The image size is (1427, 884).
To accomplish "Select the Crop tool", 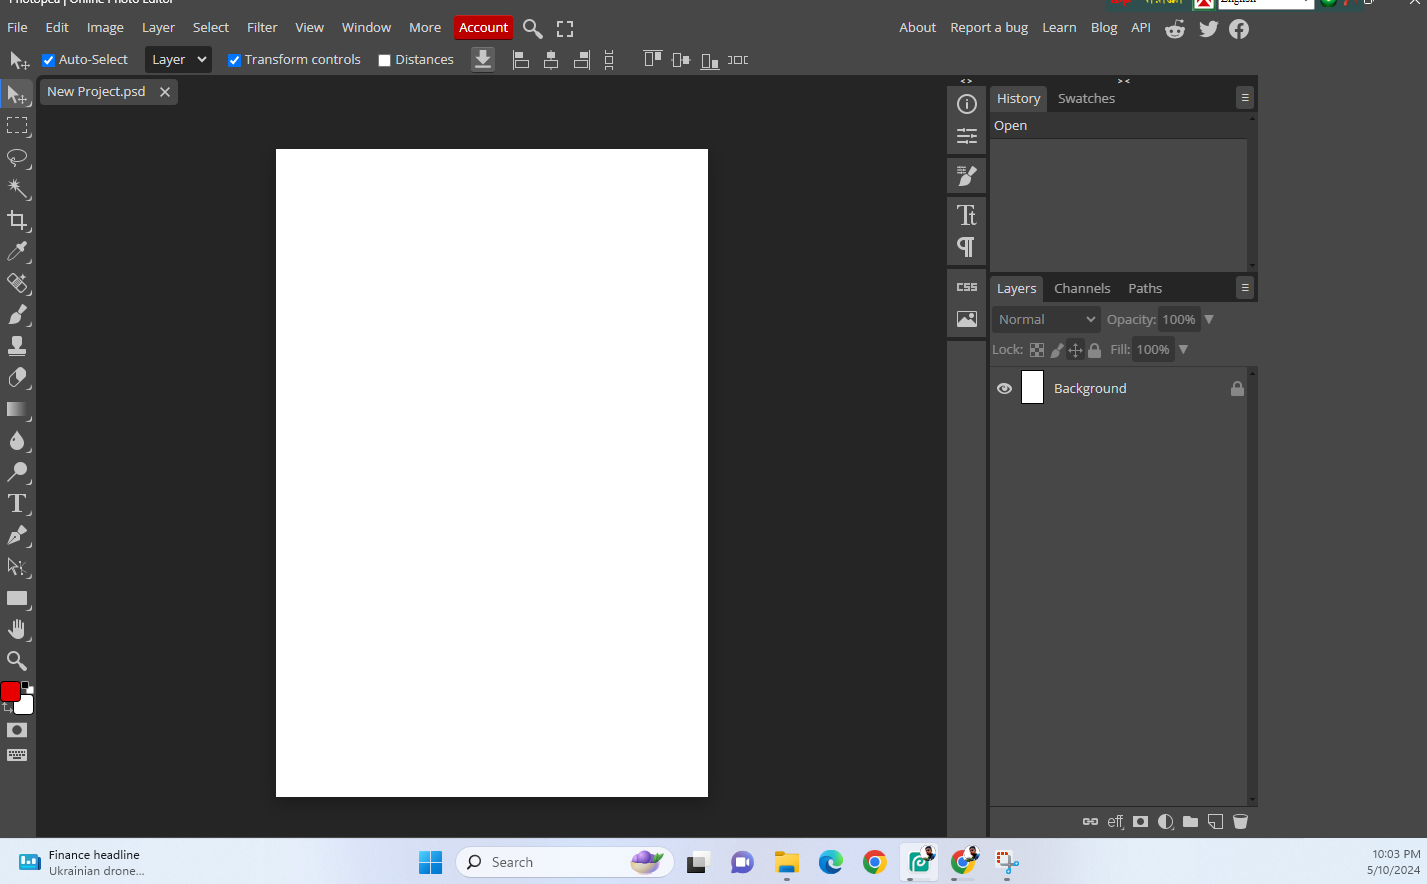I will pos(17,220).
